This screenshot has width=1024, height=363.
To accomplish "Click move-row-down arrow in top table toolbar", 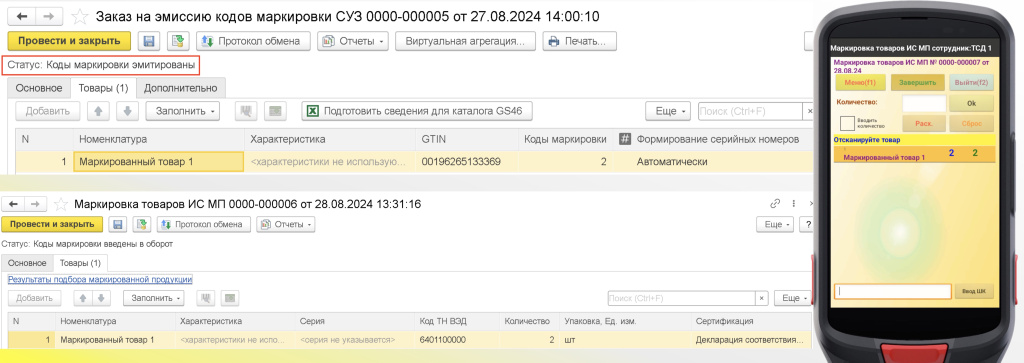I will pos(127,112).
